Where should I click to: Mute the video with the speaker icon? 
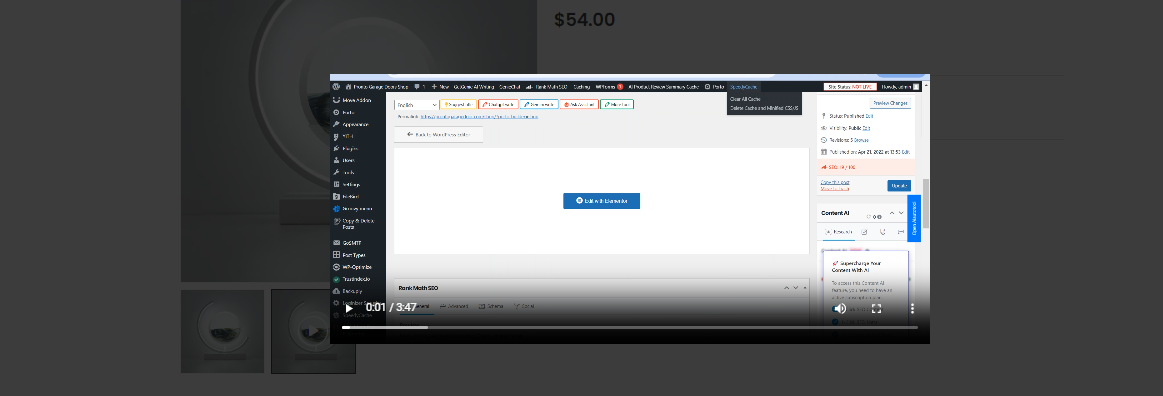[840, 308]
